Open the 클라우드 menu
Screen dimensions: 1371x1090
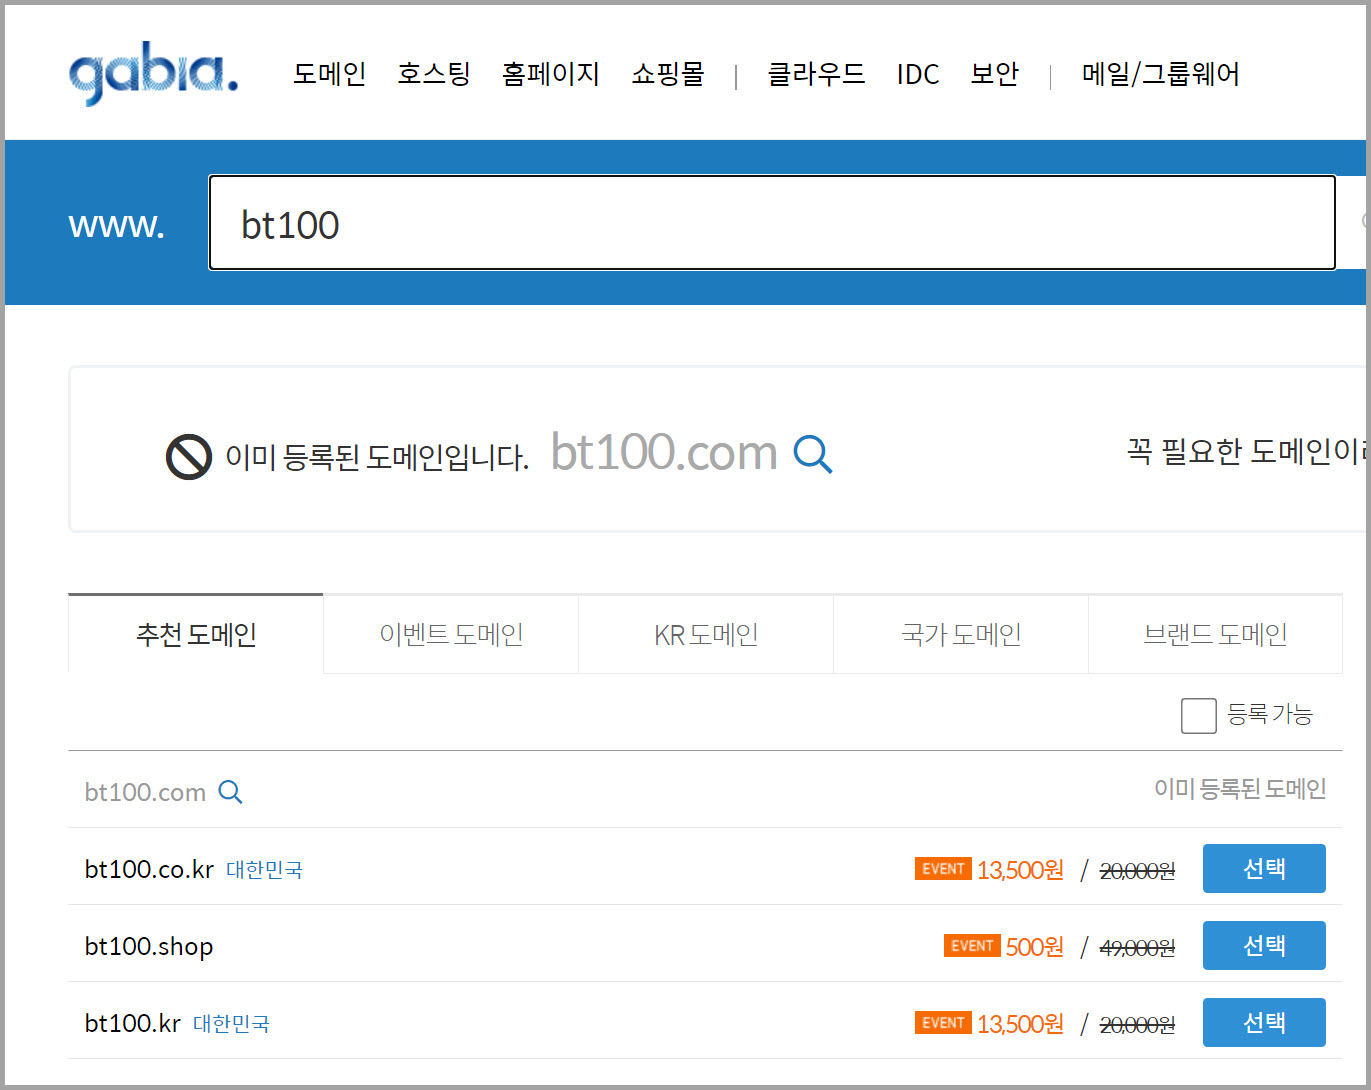pos(816,74)
